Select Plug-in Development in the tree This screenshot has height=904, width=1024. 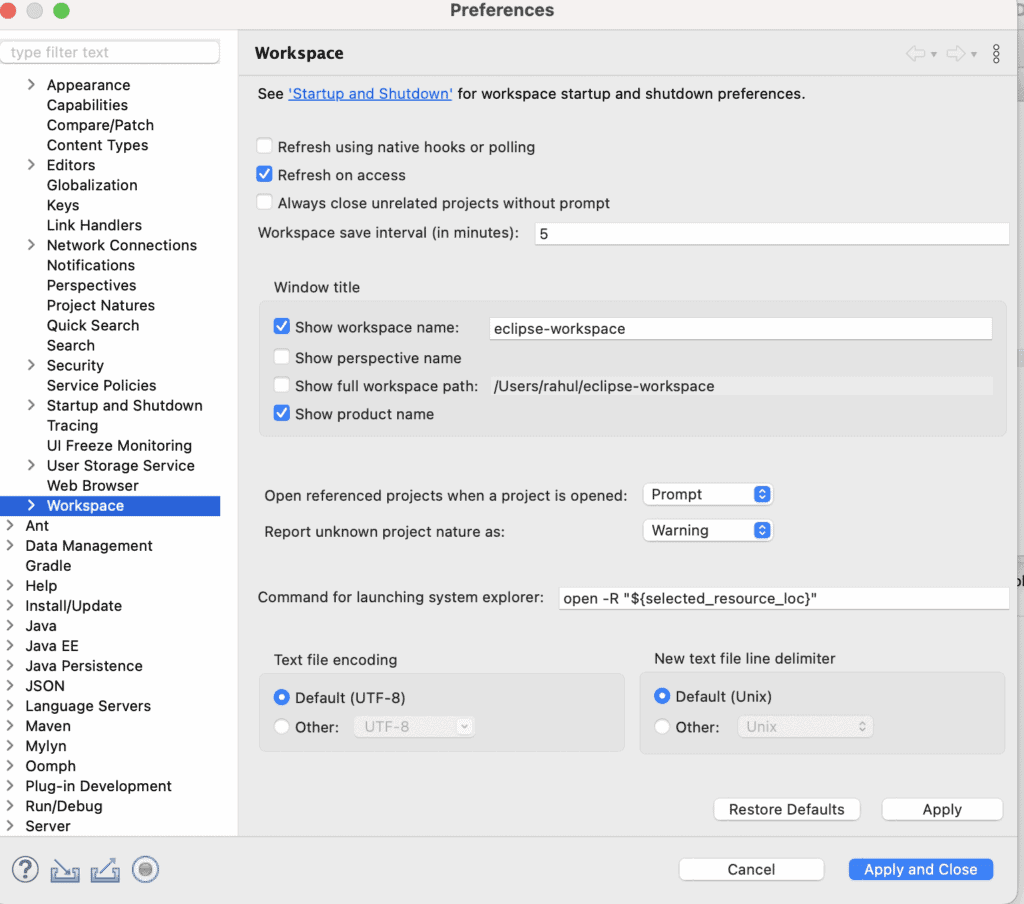[99, 786]
